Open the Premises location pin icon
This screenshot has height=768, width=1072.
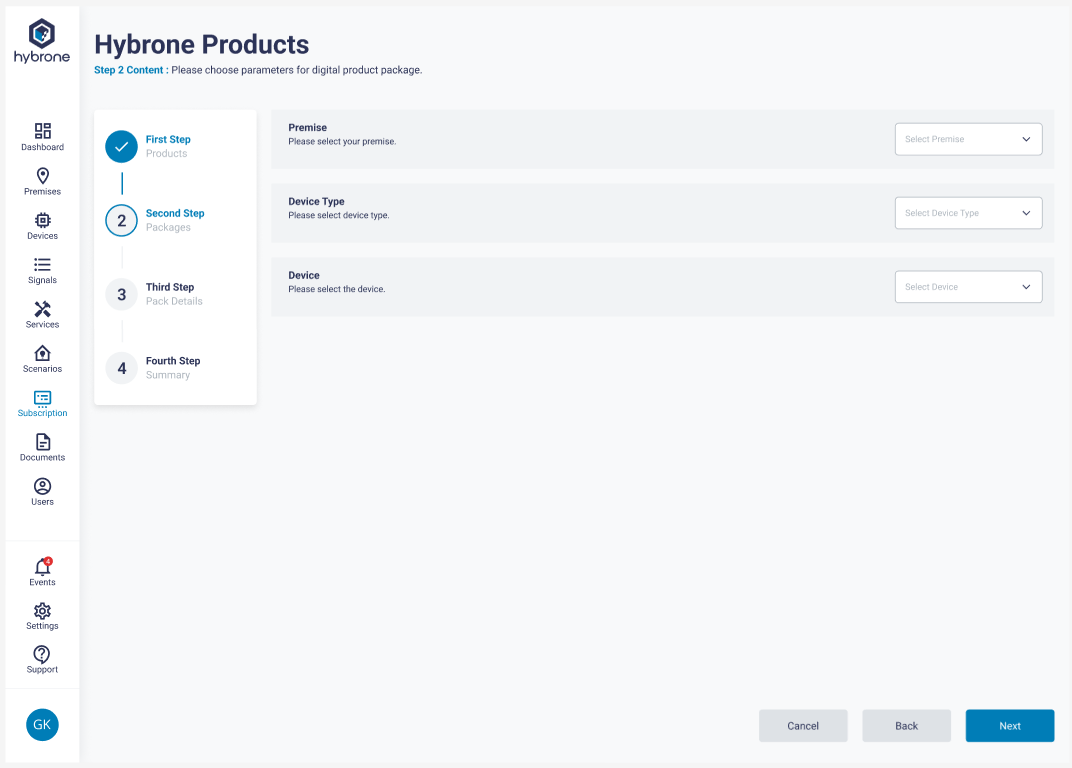[42, 176]
